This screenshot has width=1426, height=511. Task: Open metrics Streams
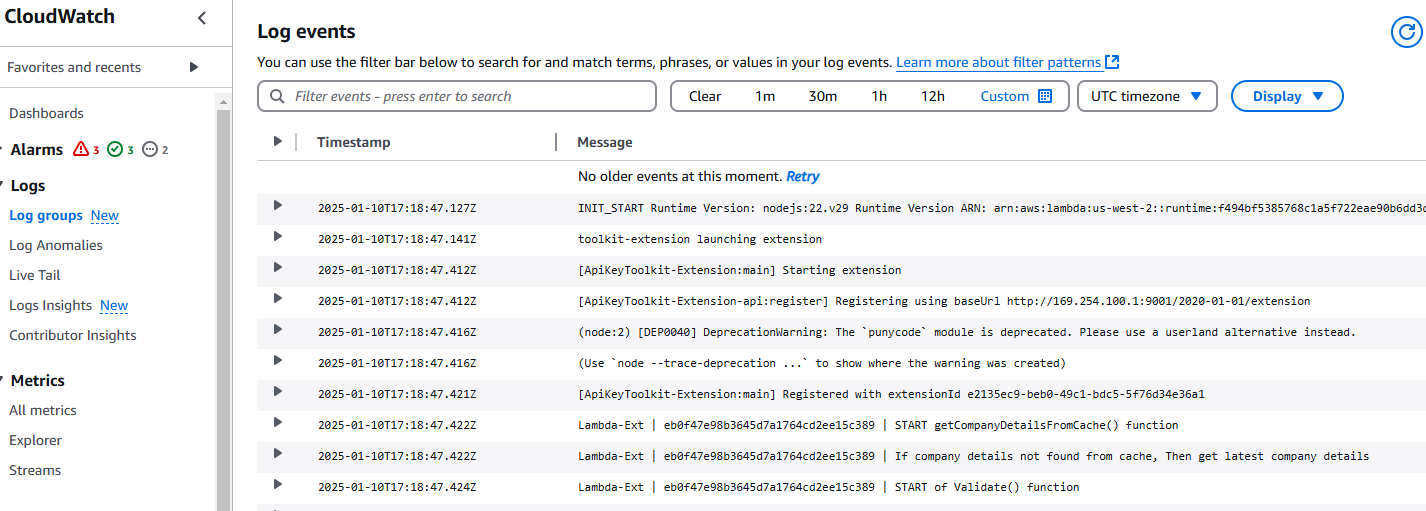point(35,470)
